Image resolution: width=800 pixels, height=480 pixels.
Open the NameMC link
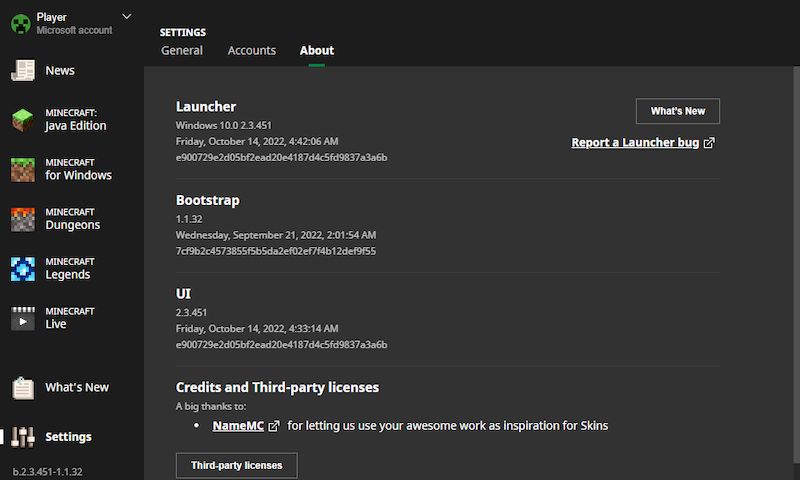tap(238, 425)
